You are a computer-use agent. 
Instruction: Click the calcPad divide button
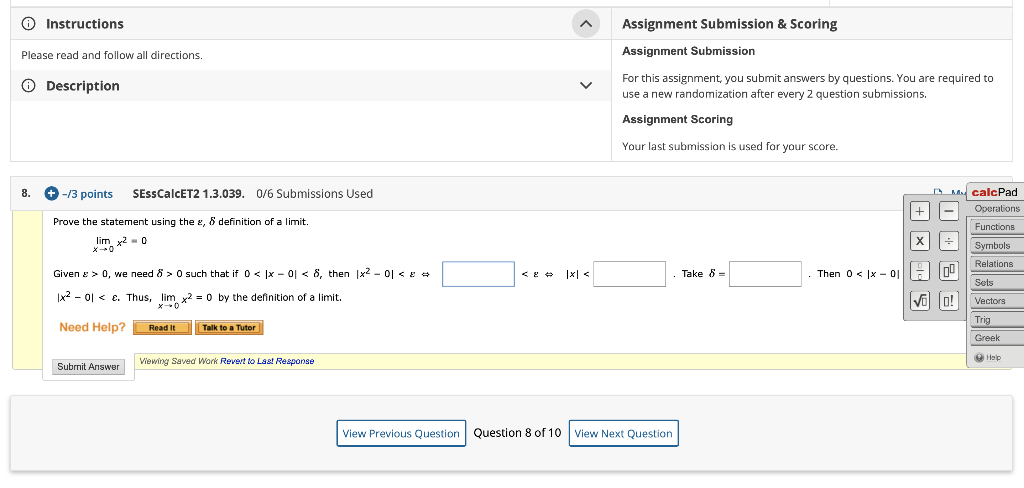pyautogui.click(x=949, y=241)
